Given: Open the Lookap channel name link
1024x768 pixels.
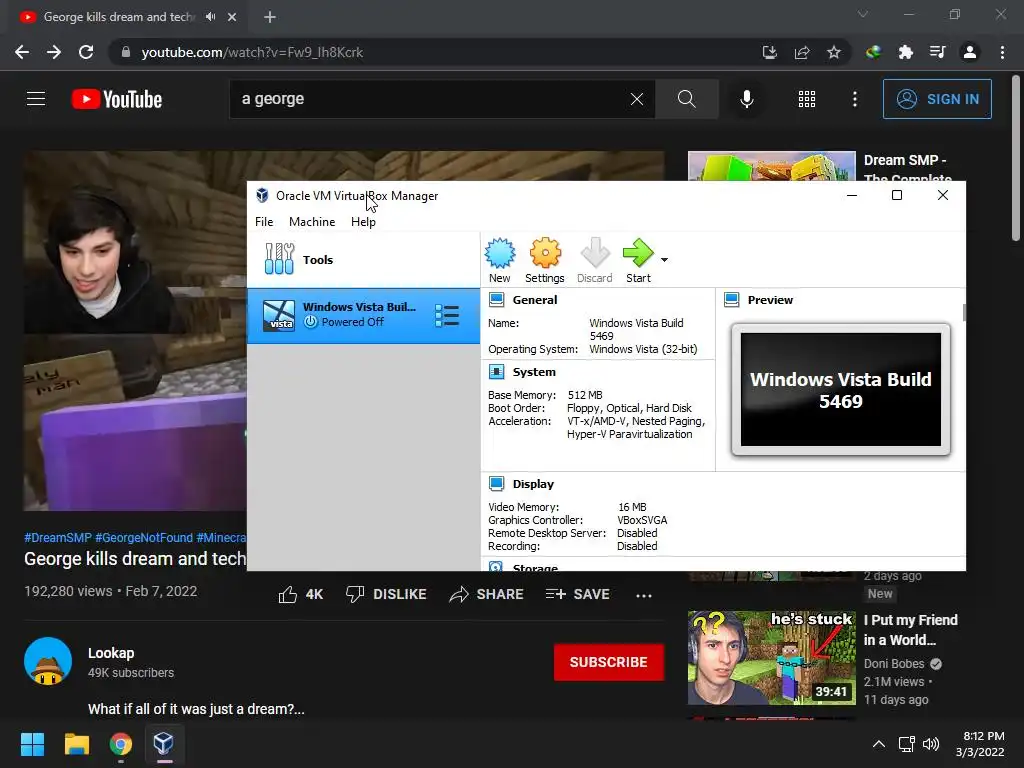Looking at the screenshot, I should (x=111, y=653).
